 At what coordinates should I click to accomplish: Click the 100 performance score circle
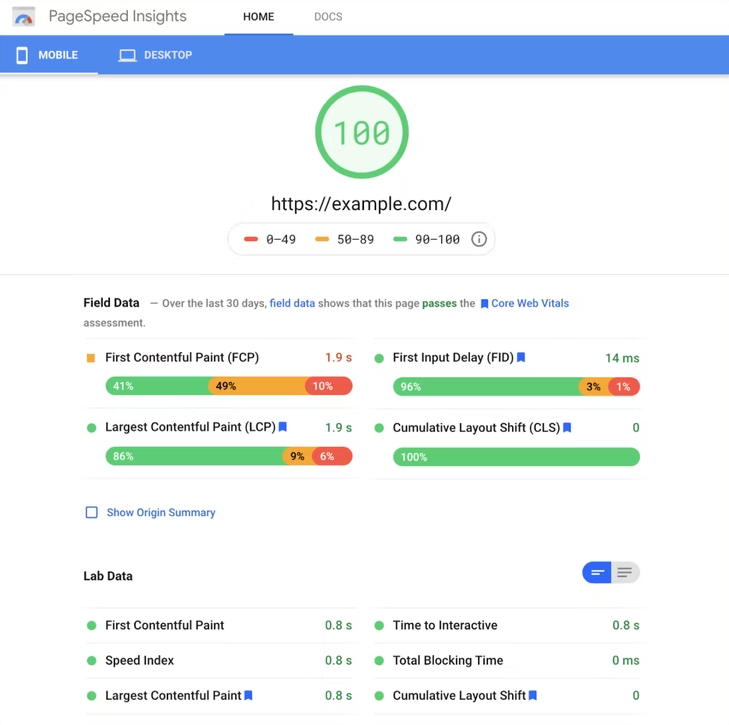(362, 132)
